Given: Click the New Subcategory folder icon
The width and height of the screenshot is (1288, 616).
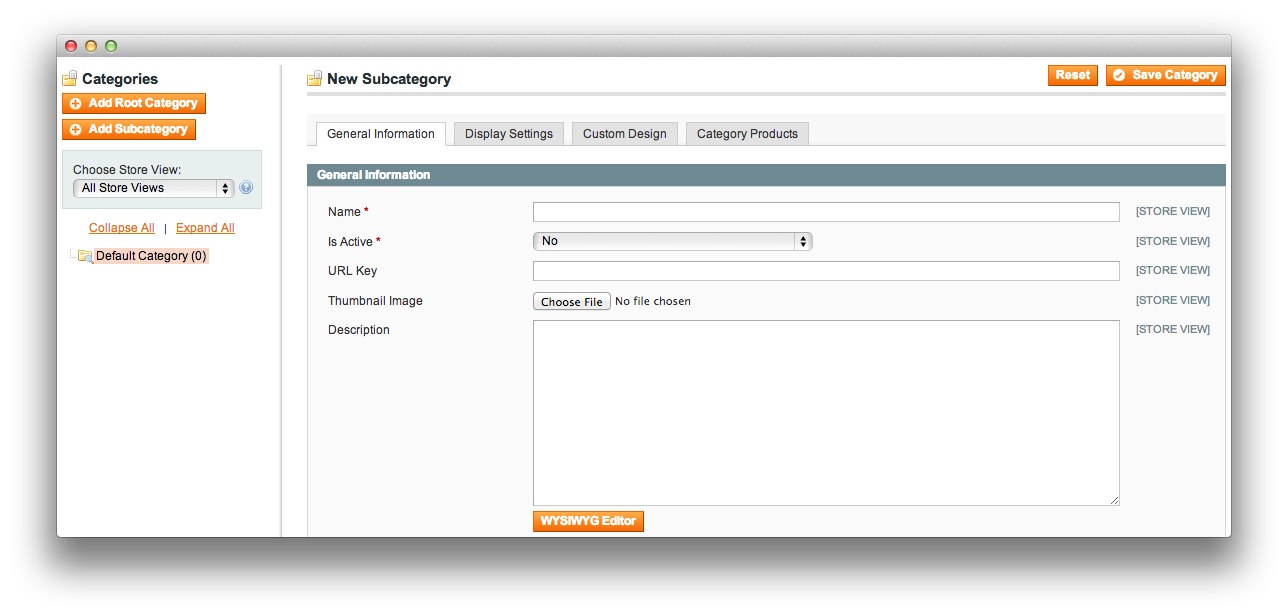Looking at the screenshot, I should pyautogui.click(x=314, y=79).
